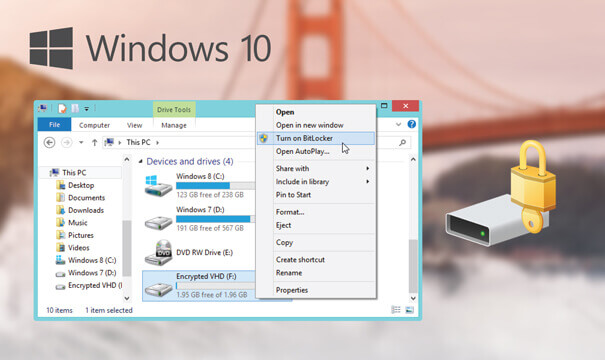Select Open AutoPlay... entry

tap(302, 151)
